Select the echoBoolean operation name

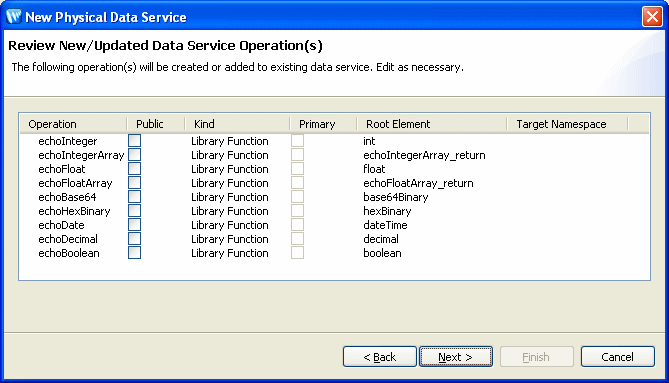click(69, 253)
